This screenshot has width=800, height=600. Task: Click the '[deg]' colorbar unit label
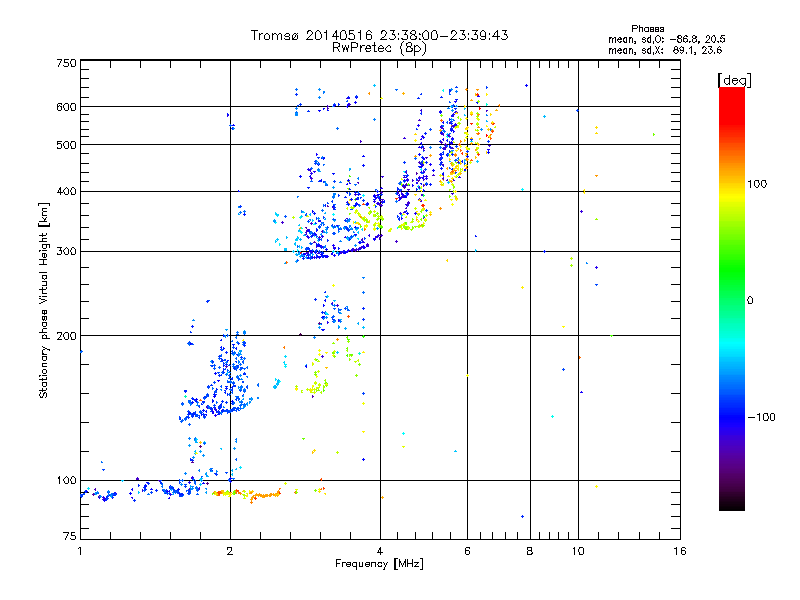734,80
